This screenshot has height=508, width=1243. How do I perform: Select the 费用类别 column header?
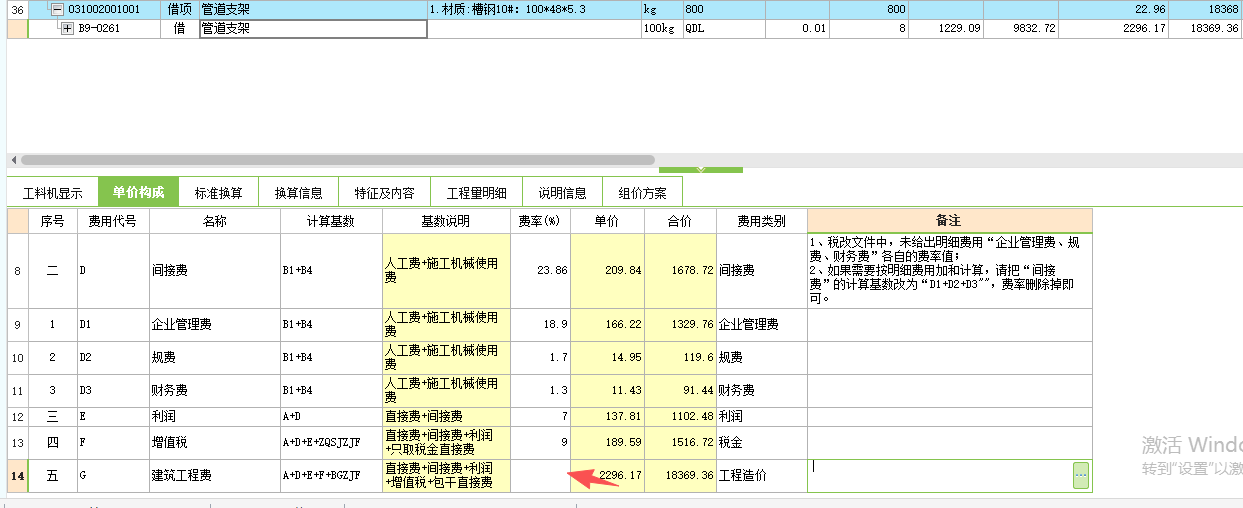pos(761,221)
